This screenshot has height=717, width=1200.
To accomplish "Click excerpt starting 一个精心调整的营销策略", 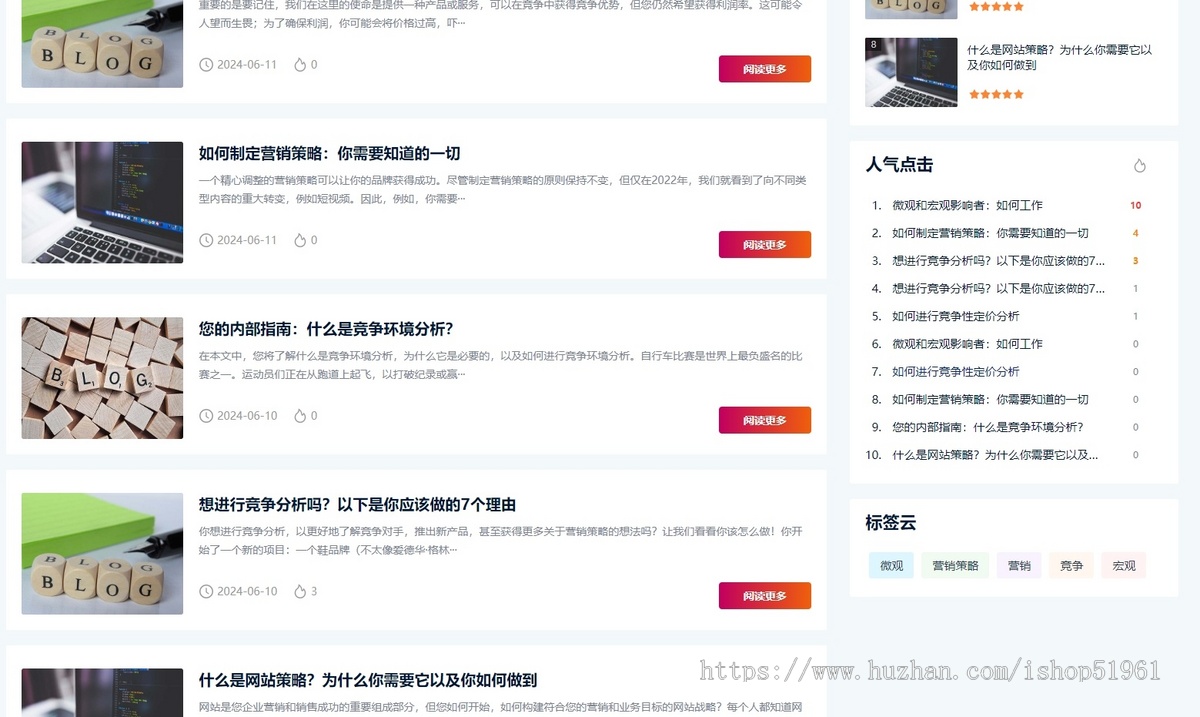I will [502, 189].
